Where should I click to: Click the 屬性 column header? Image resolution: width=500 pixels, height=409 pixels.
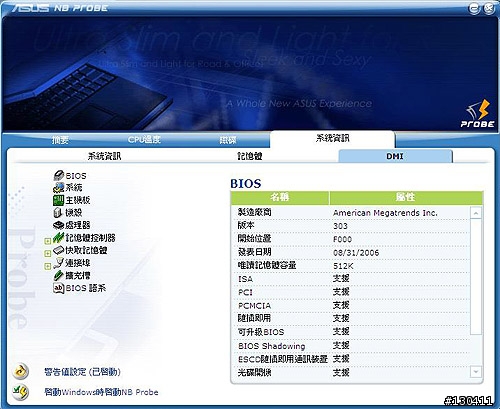405,197
